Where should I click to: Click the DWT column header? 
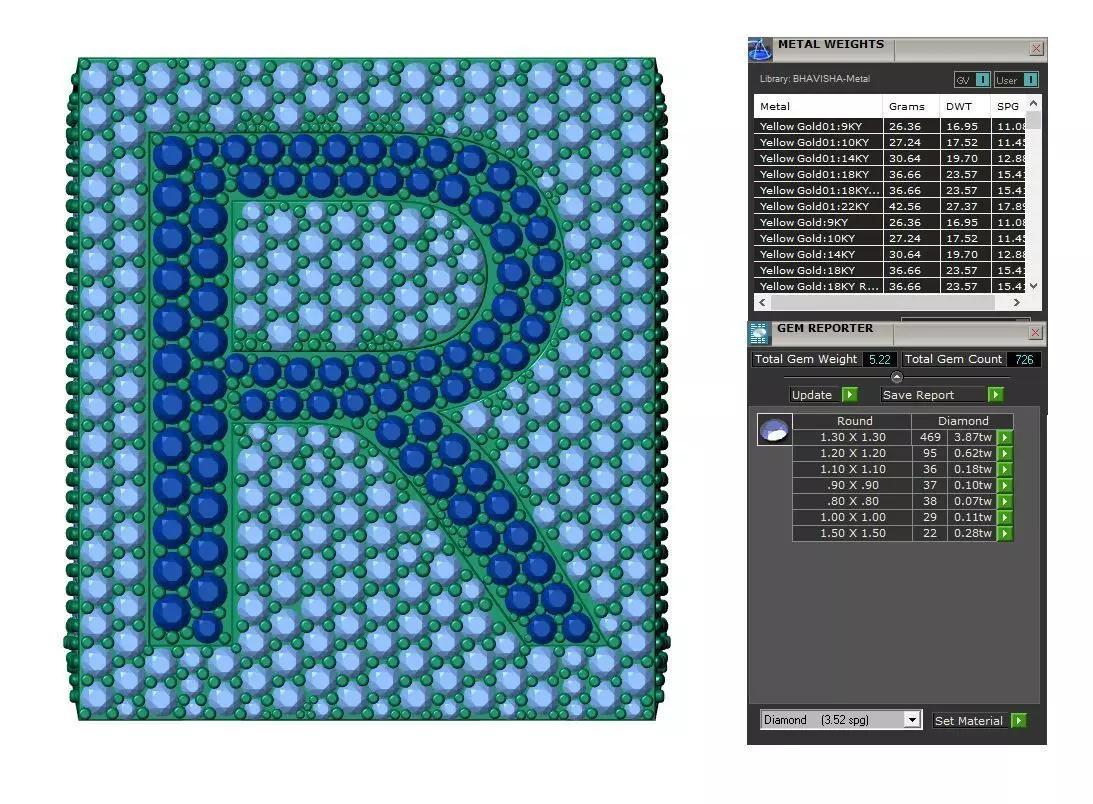[x=965, y=106]
